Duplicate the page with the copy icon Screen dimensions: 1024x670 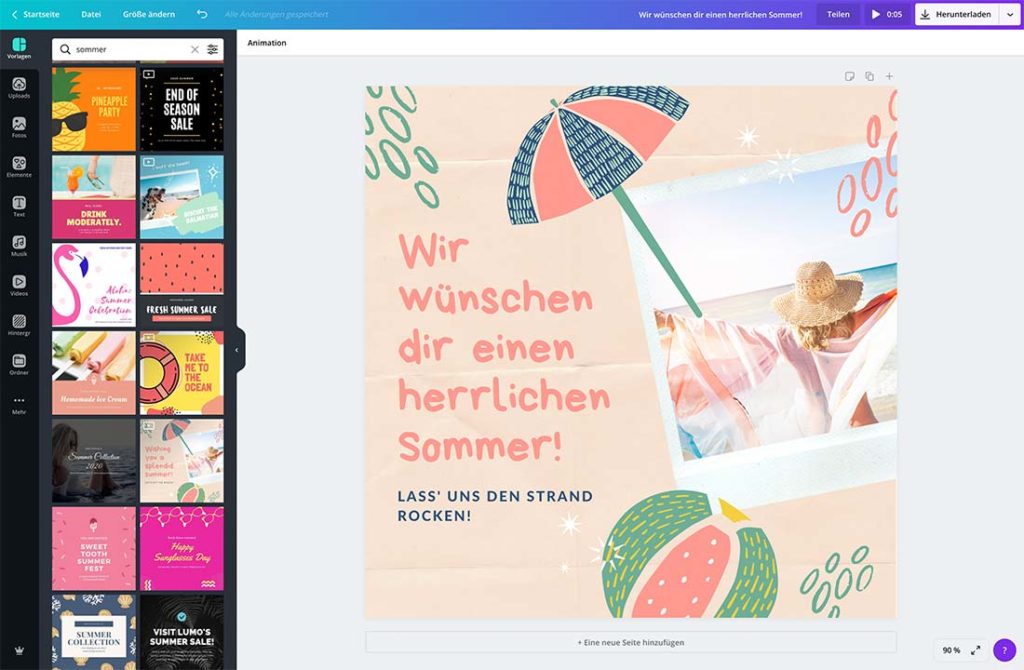869,76
